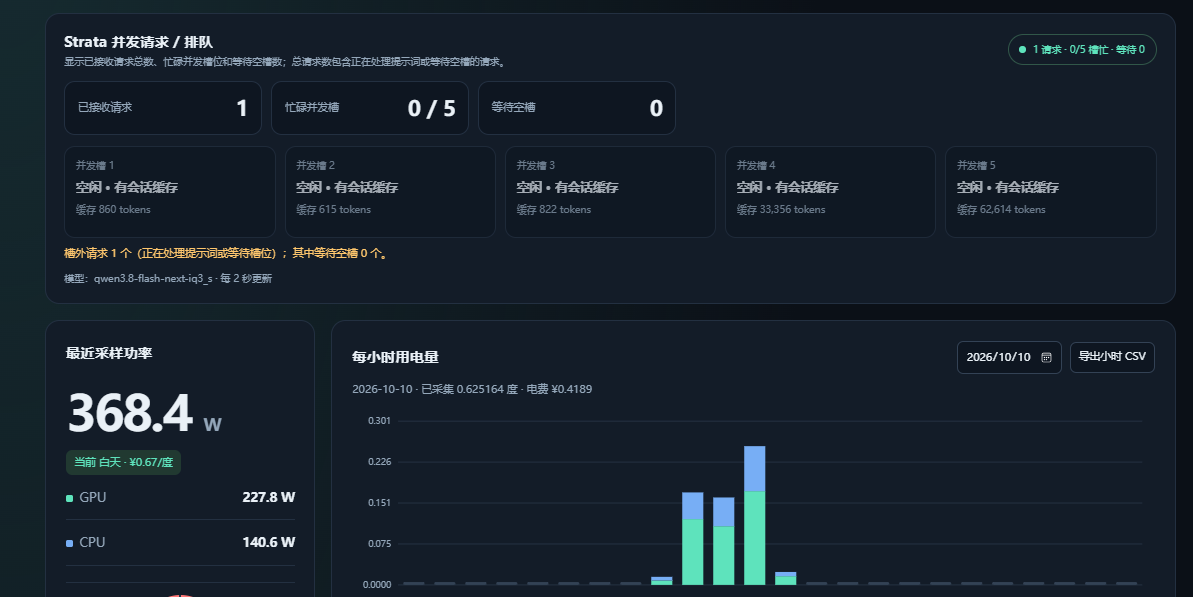Click the "缓存 615 tokens" text

tap(333, 209)
